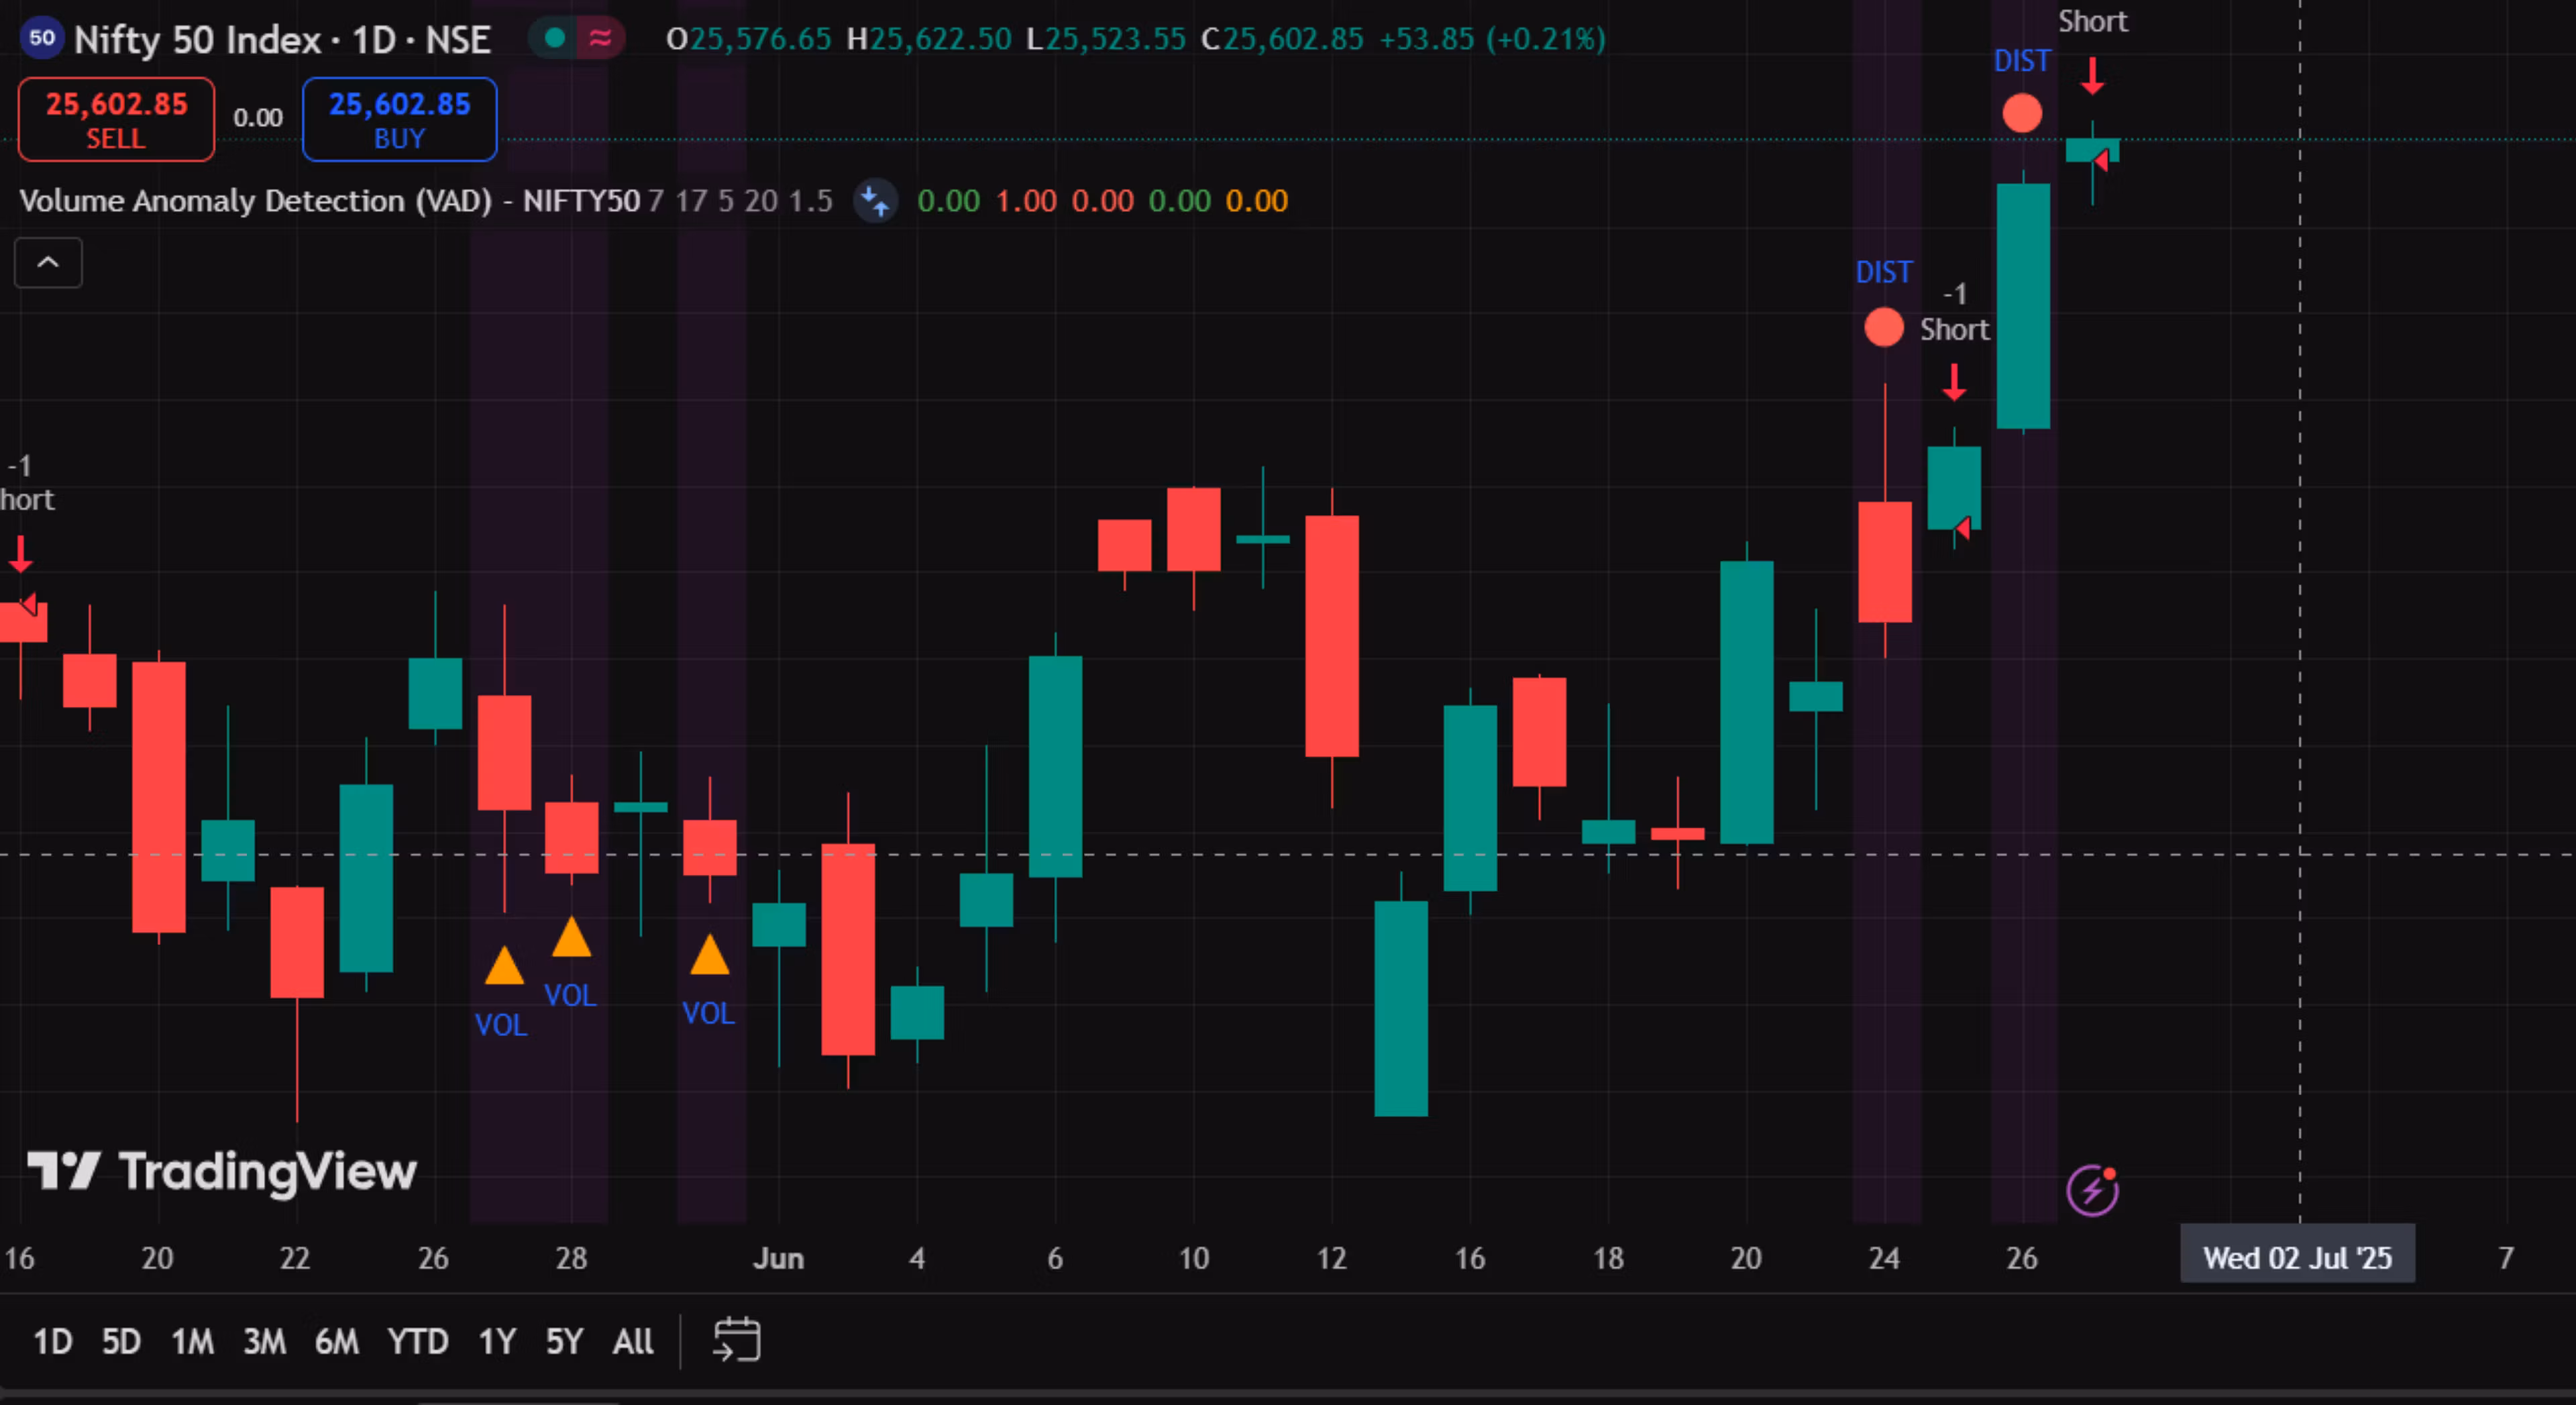Click the VAD input parameters 7 17 5 20 1.5

pyautogui.click(x=740, y=201)
